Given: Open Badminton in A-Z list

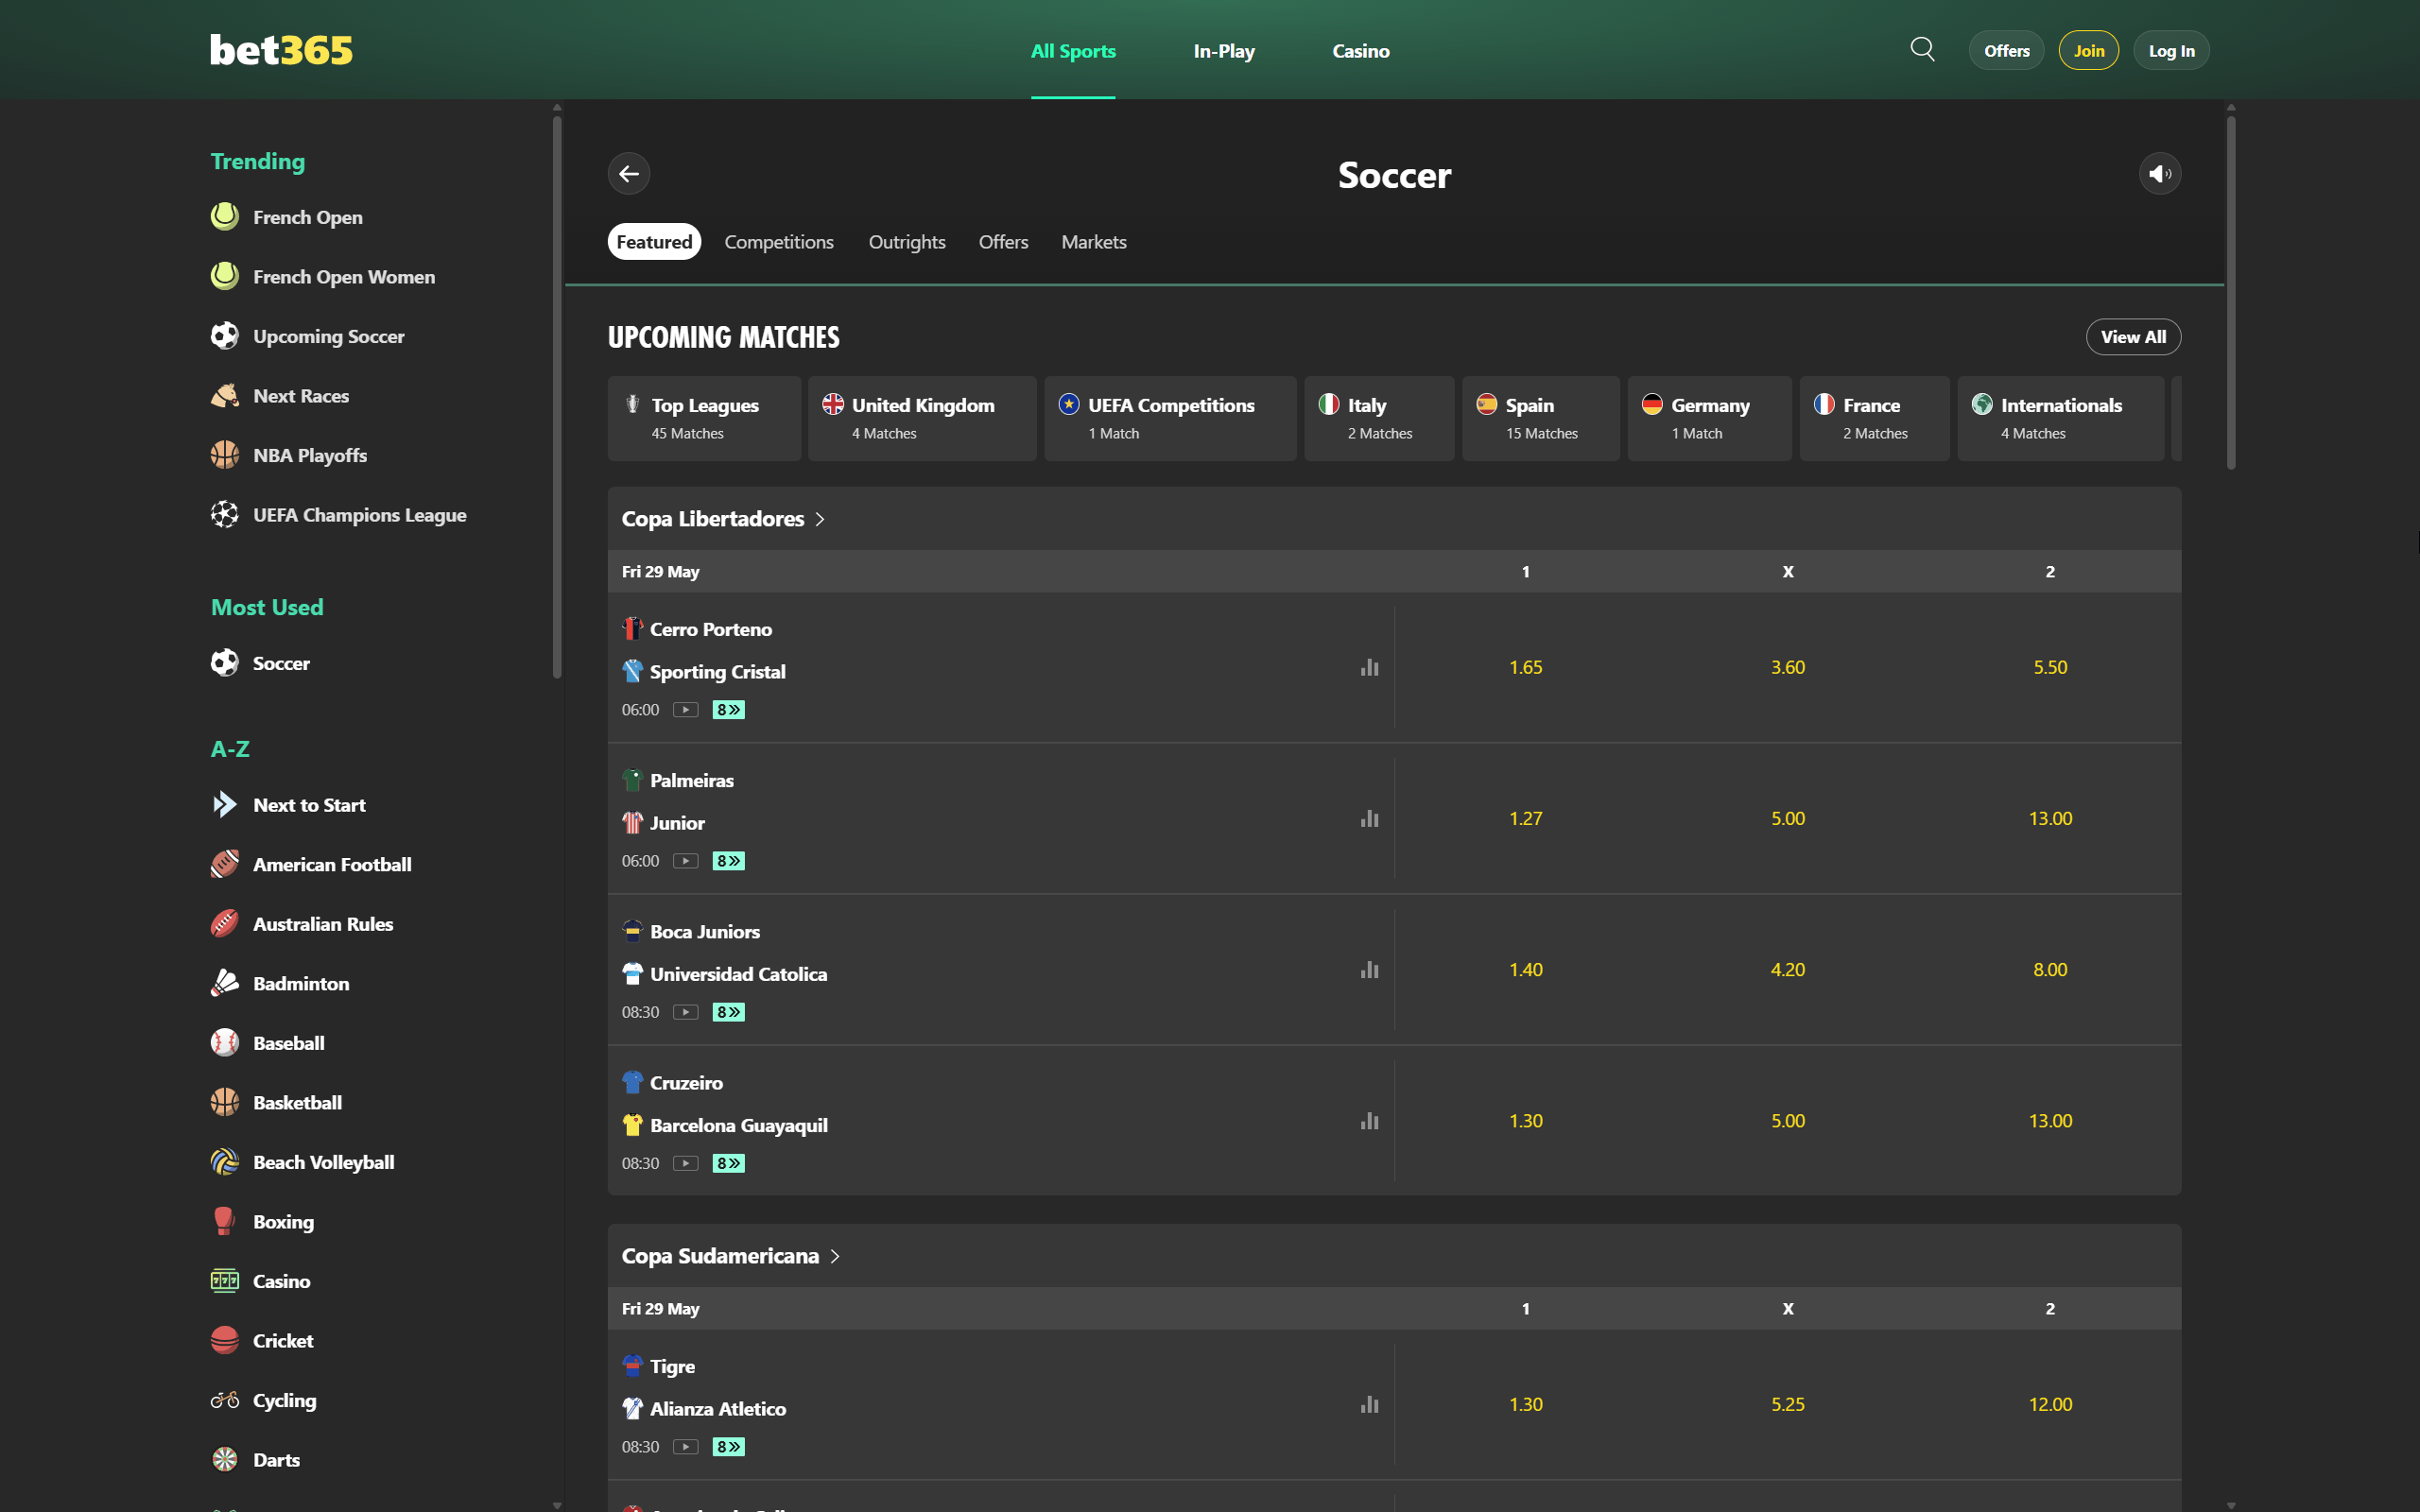Looking at the screenshot, I should coord(280,983).
